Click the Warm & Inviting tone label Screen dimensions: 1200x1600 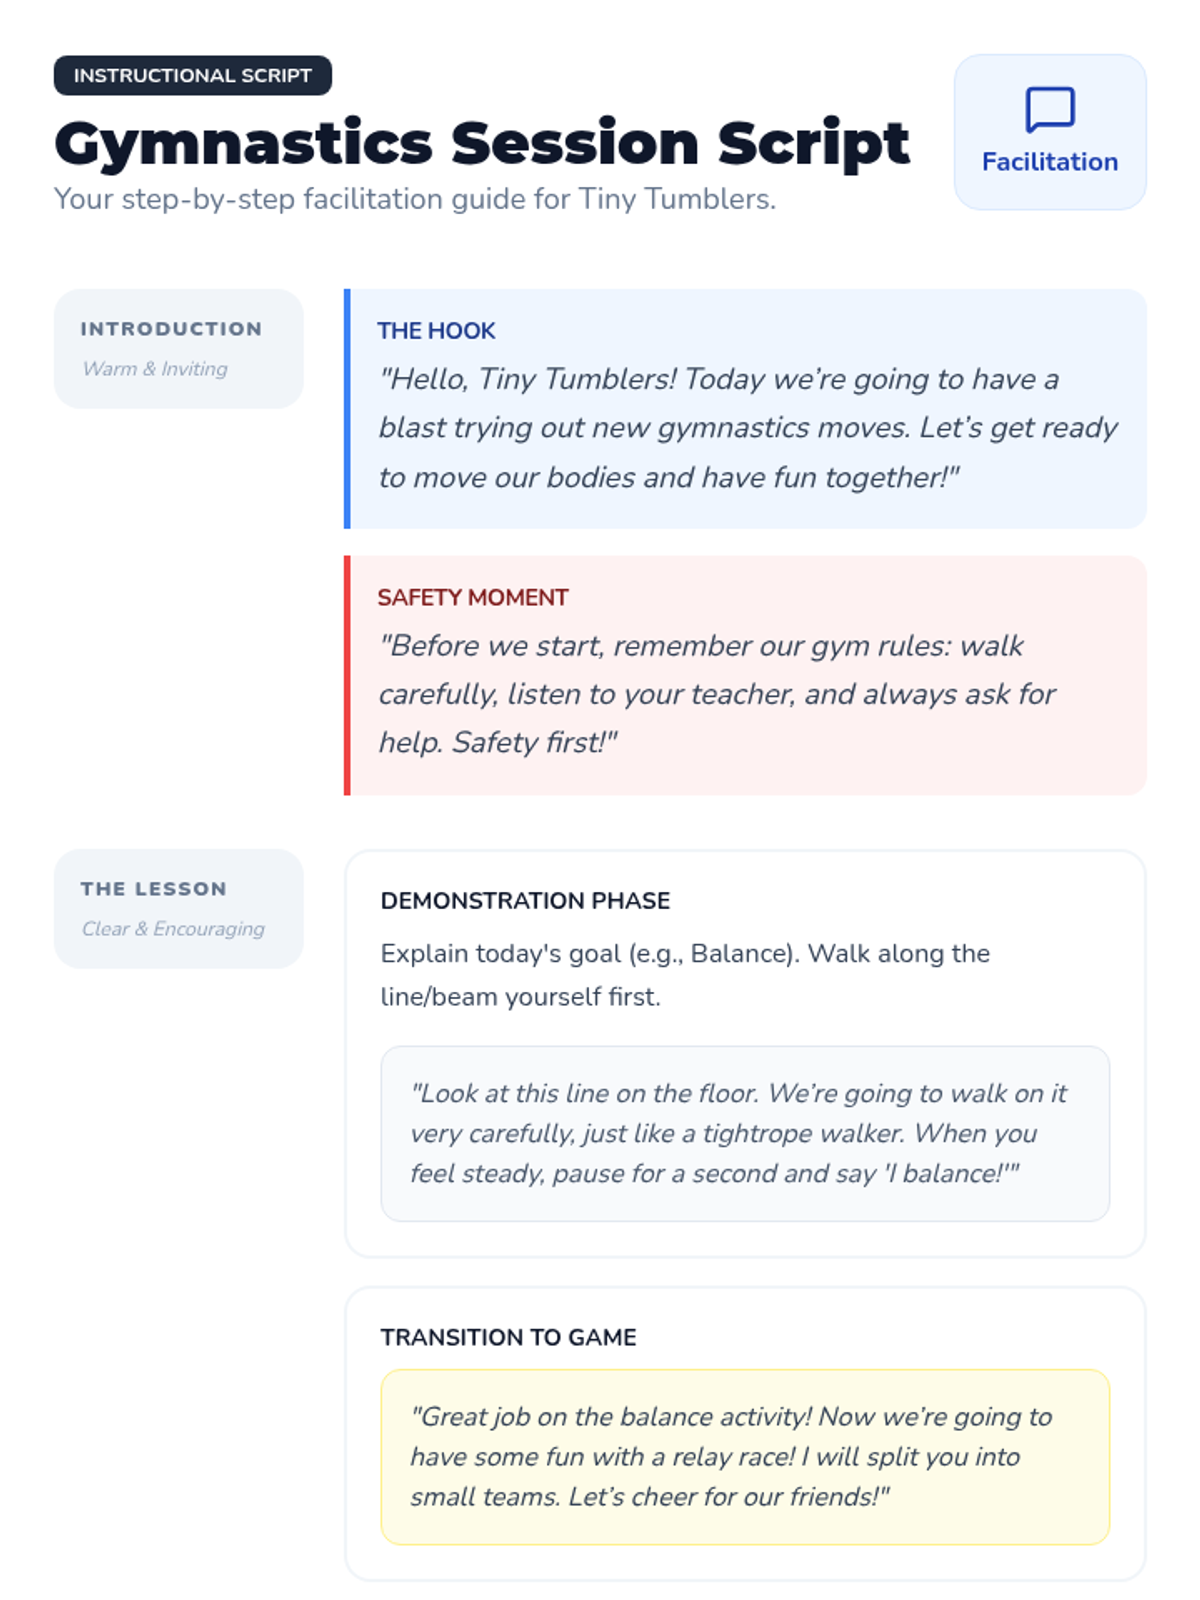click(x=155, y=369)
